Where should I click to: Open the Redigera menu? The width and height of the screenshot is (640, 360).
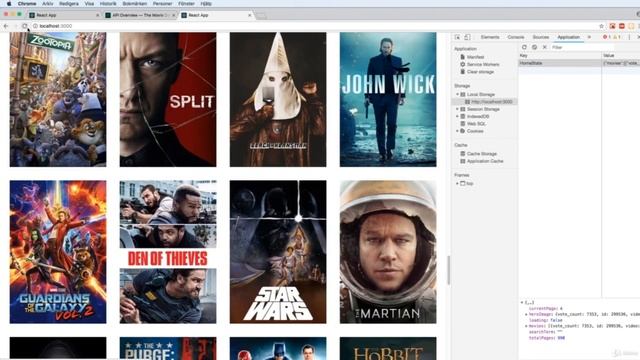click(x=69, y=3)
